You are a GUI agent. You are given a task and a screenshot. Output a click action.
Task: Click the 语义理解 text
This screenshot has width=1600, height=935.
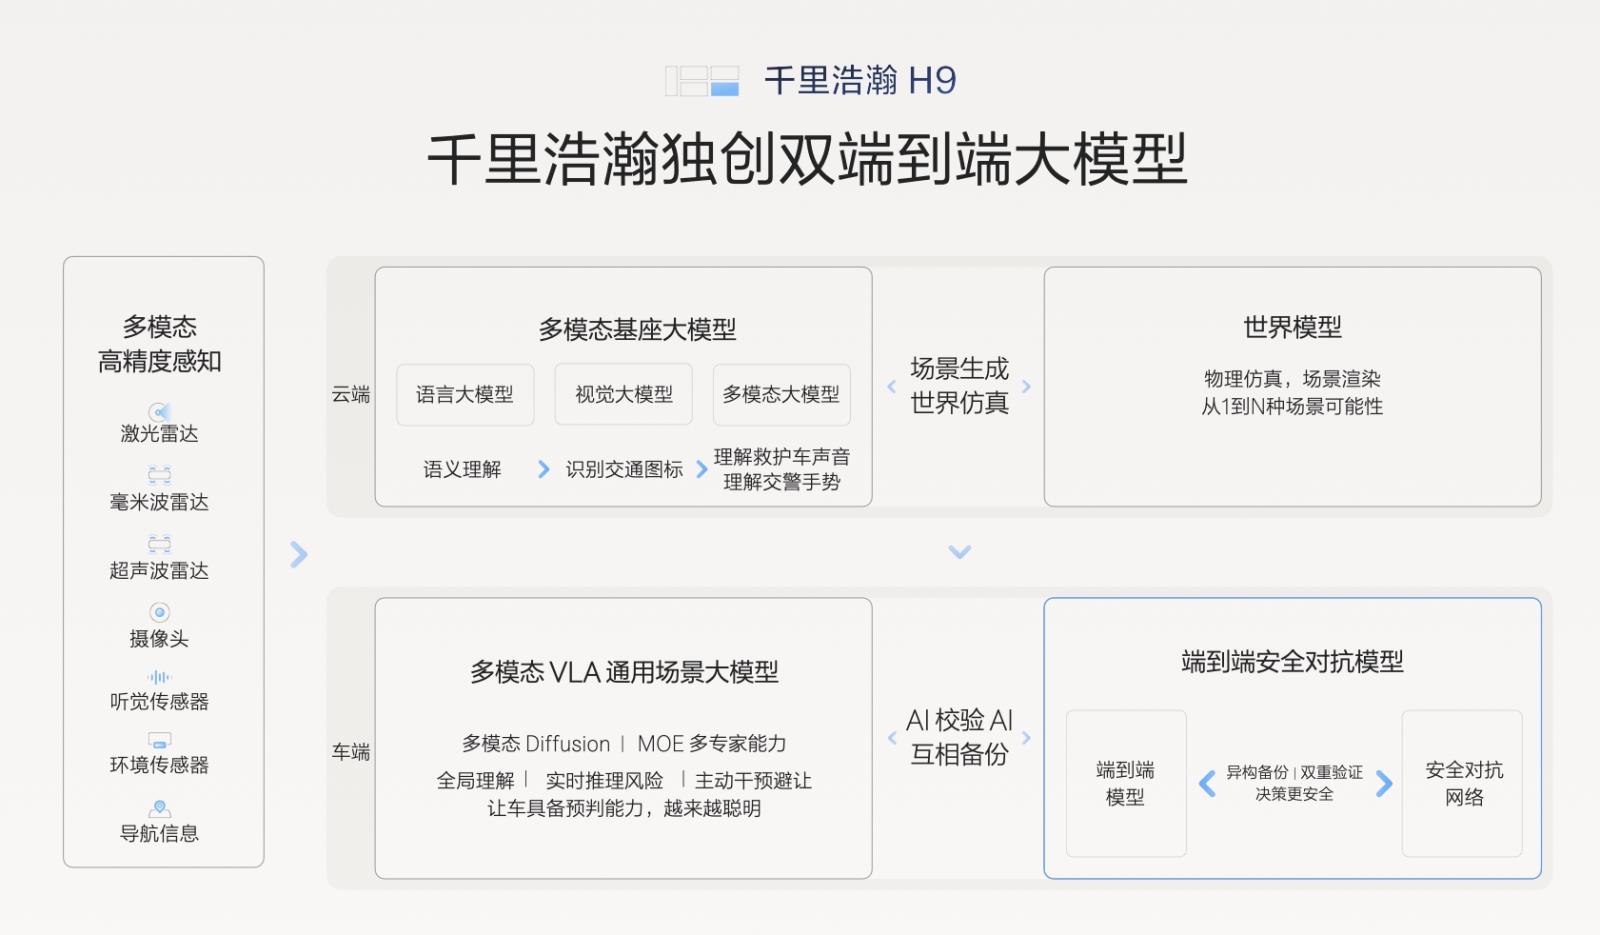tap(462, 470)
